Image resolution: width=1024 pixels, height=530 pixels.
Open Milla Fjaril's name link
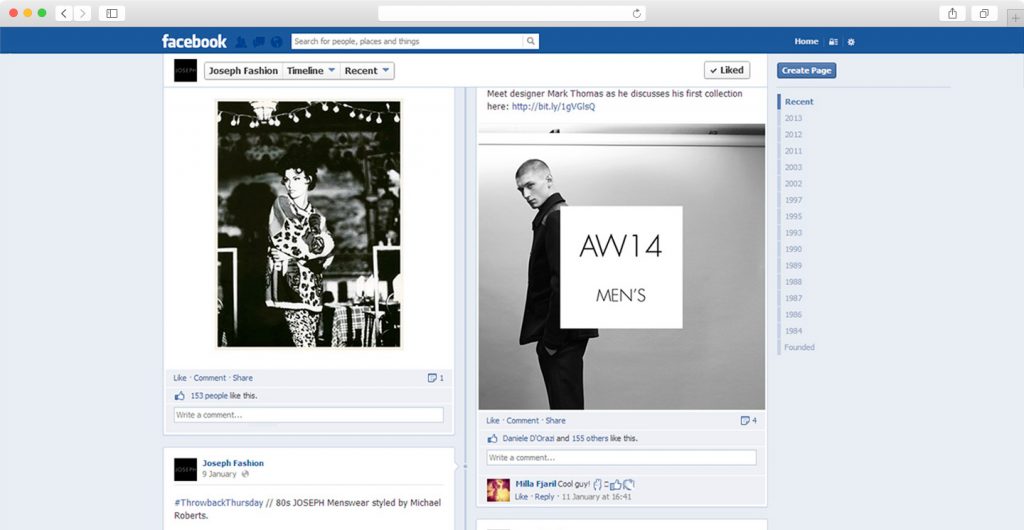point(536,484)
